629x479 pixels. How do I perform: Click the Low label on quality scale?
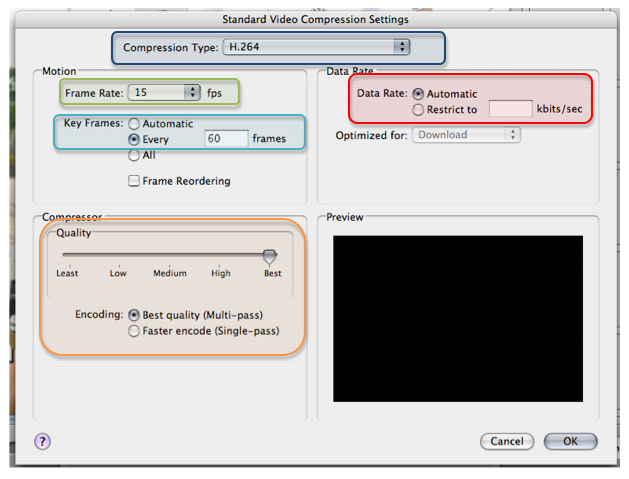click(x=118, y=273)
